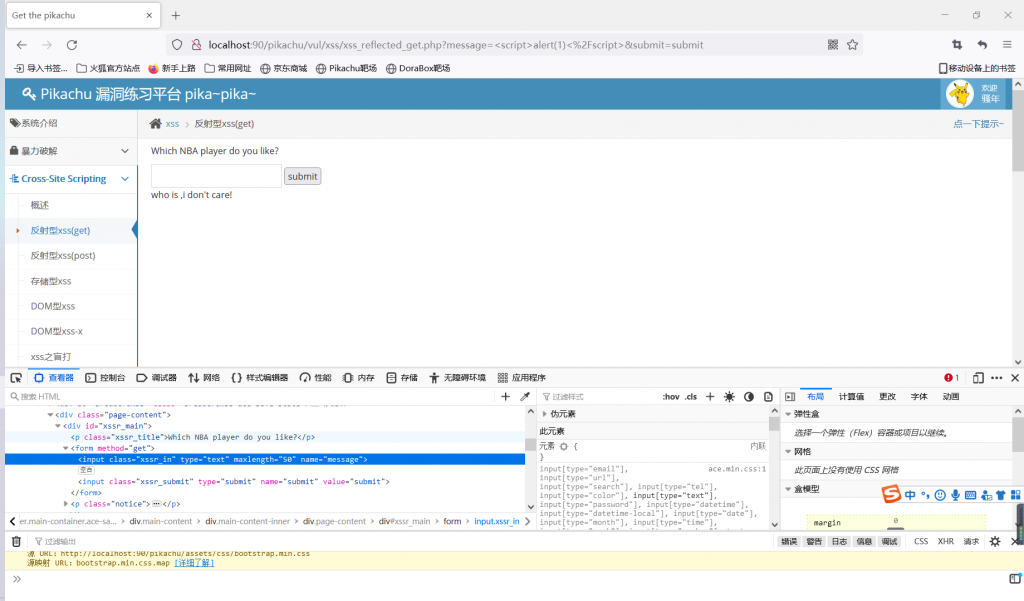This screenshot has height=601, width=1024.
Task: Click the eyedropper icon in the inspector
Action: coord(525,397)
